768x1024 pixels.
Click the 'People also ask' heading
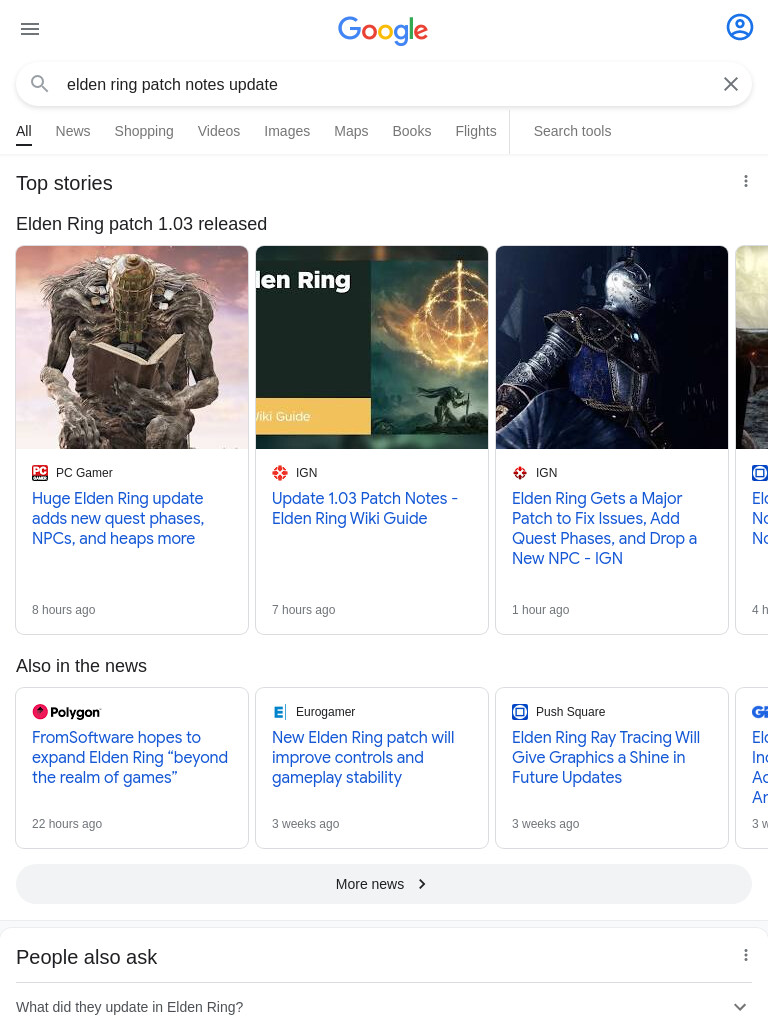[86, 957]
